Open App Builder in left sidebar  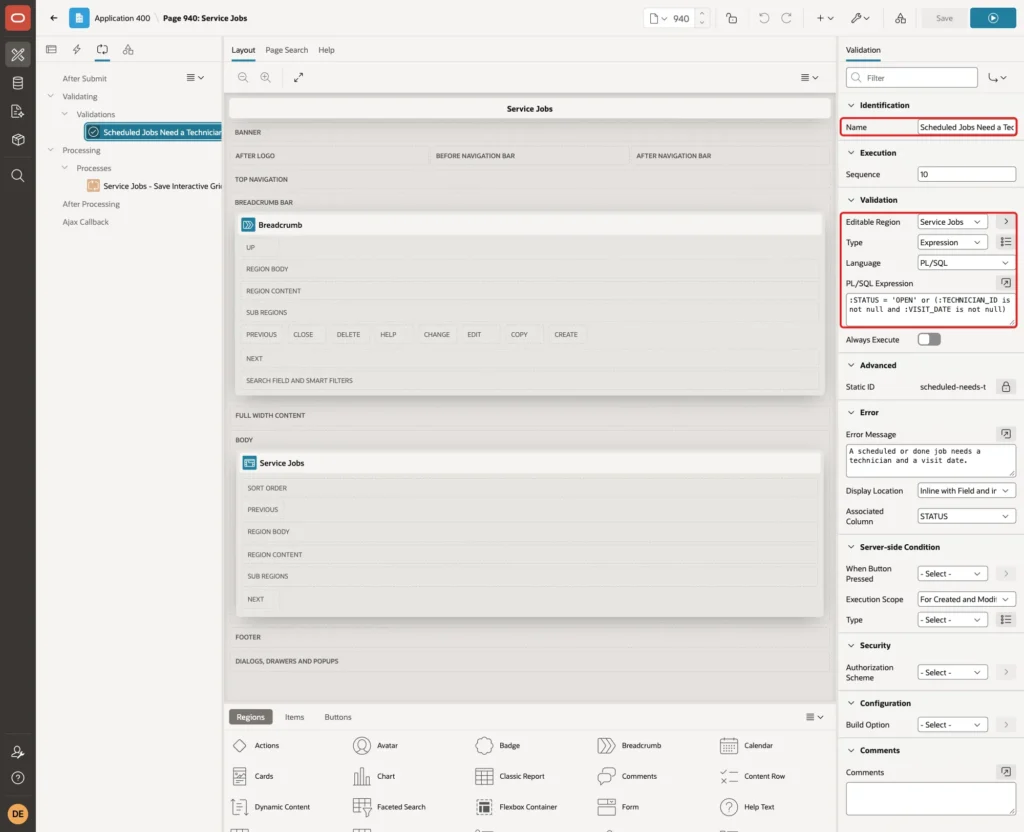click(x=18, y=55)
